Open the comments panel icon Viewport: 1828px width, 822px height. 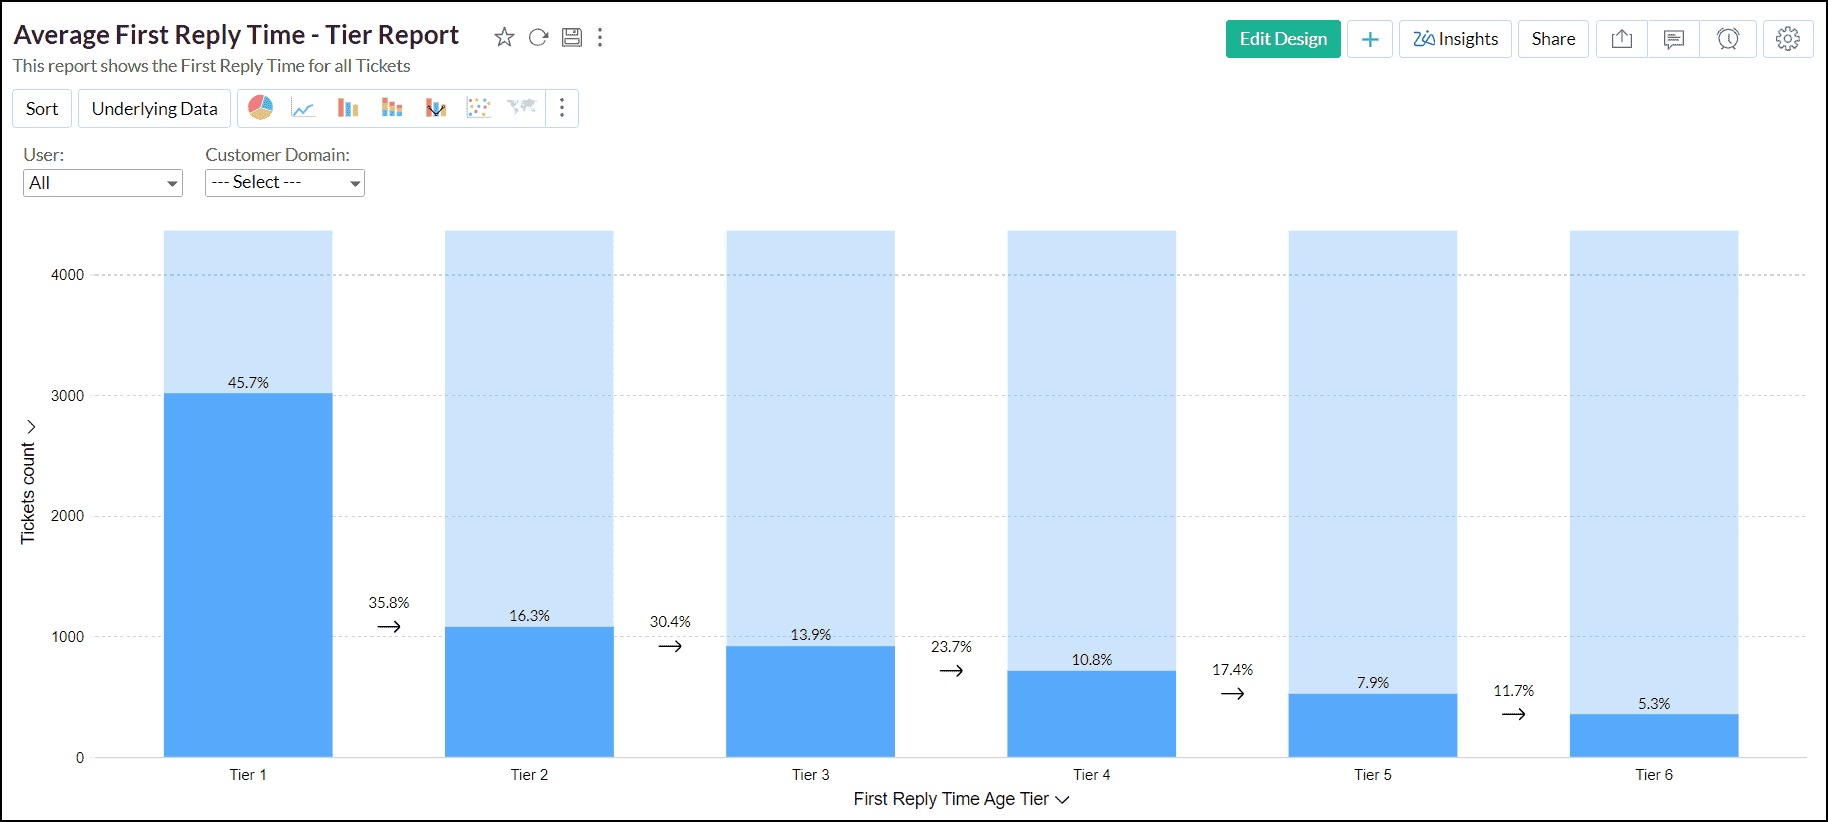point(1673,39)
